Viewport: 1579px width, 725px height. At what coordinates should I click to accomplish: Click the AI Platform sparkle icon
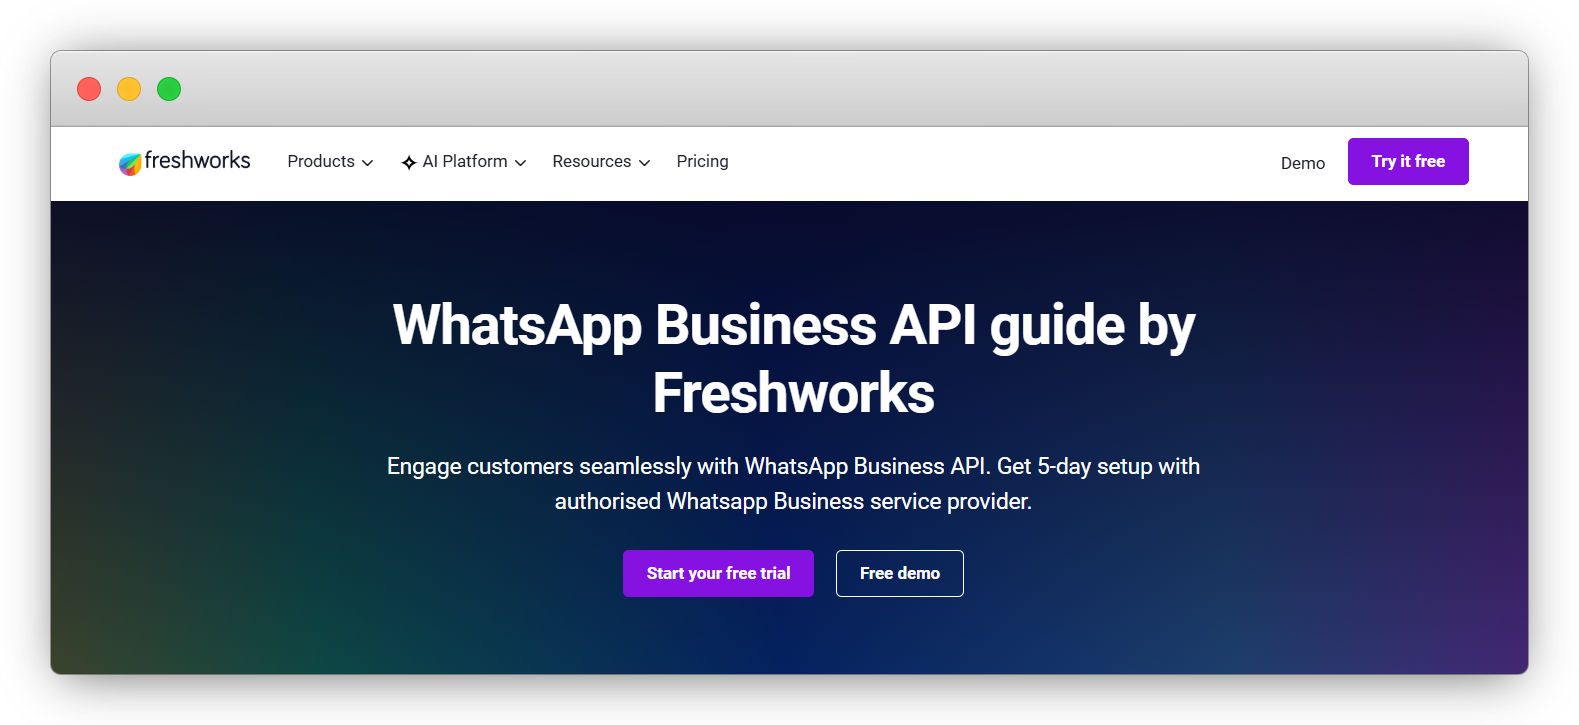[x=409, y=162]
